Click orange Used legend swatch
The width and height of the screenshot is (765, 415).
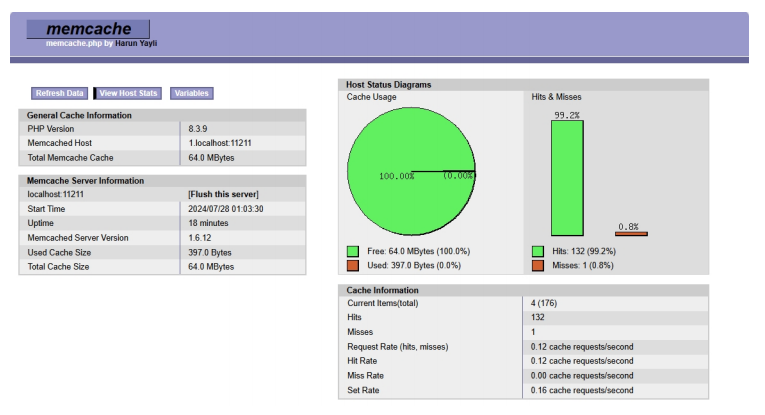[x=353, y=266]
